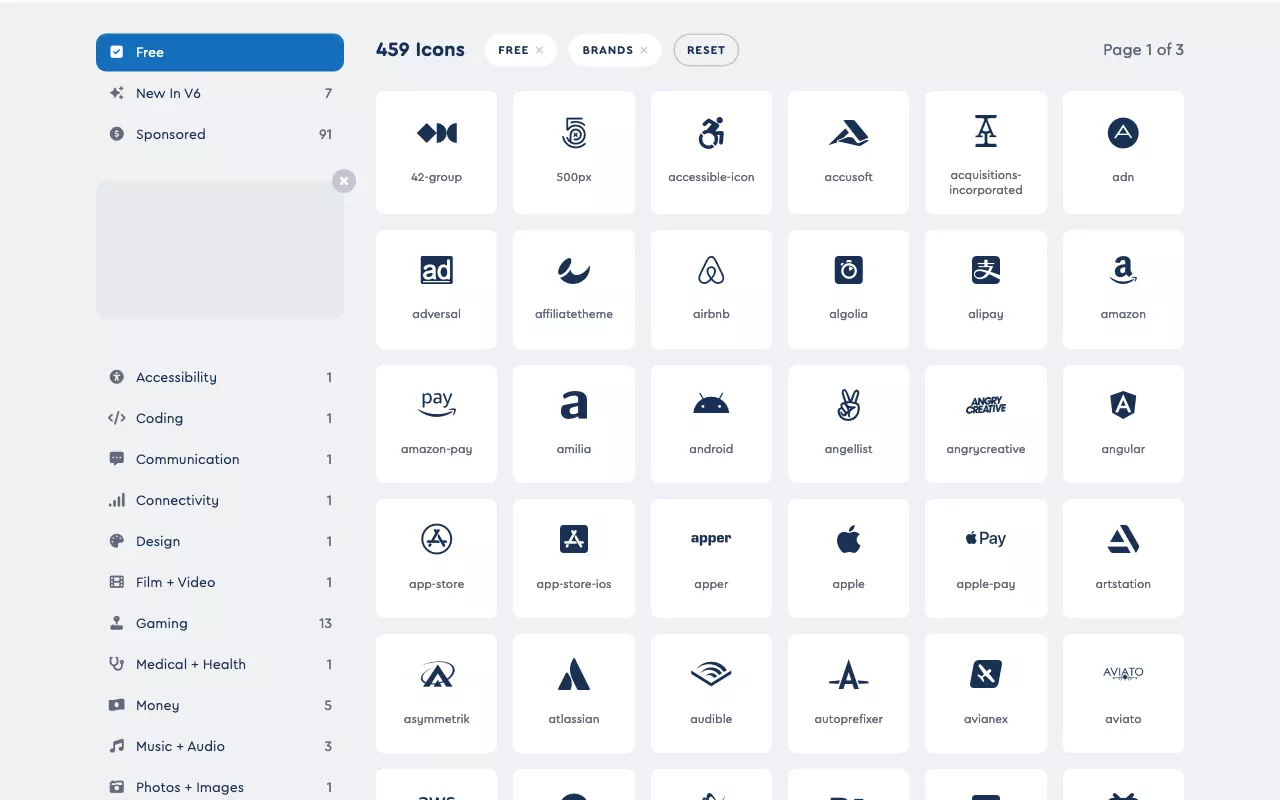Filter by New In V6
This screenshot has height=800, width=1280.
220,93
